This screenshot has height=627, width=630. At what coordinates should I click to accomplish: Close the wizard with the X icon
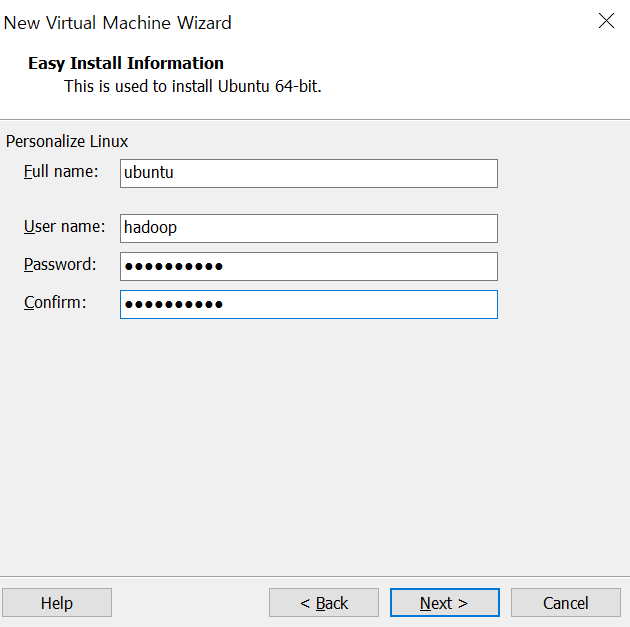coord(606,20)
